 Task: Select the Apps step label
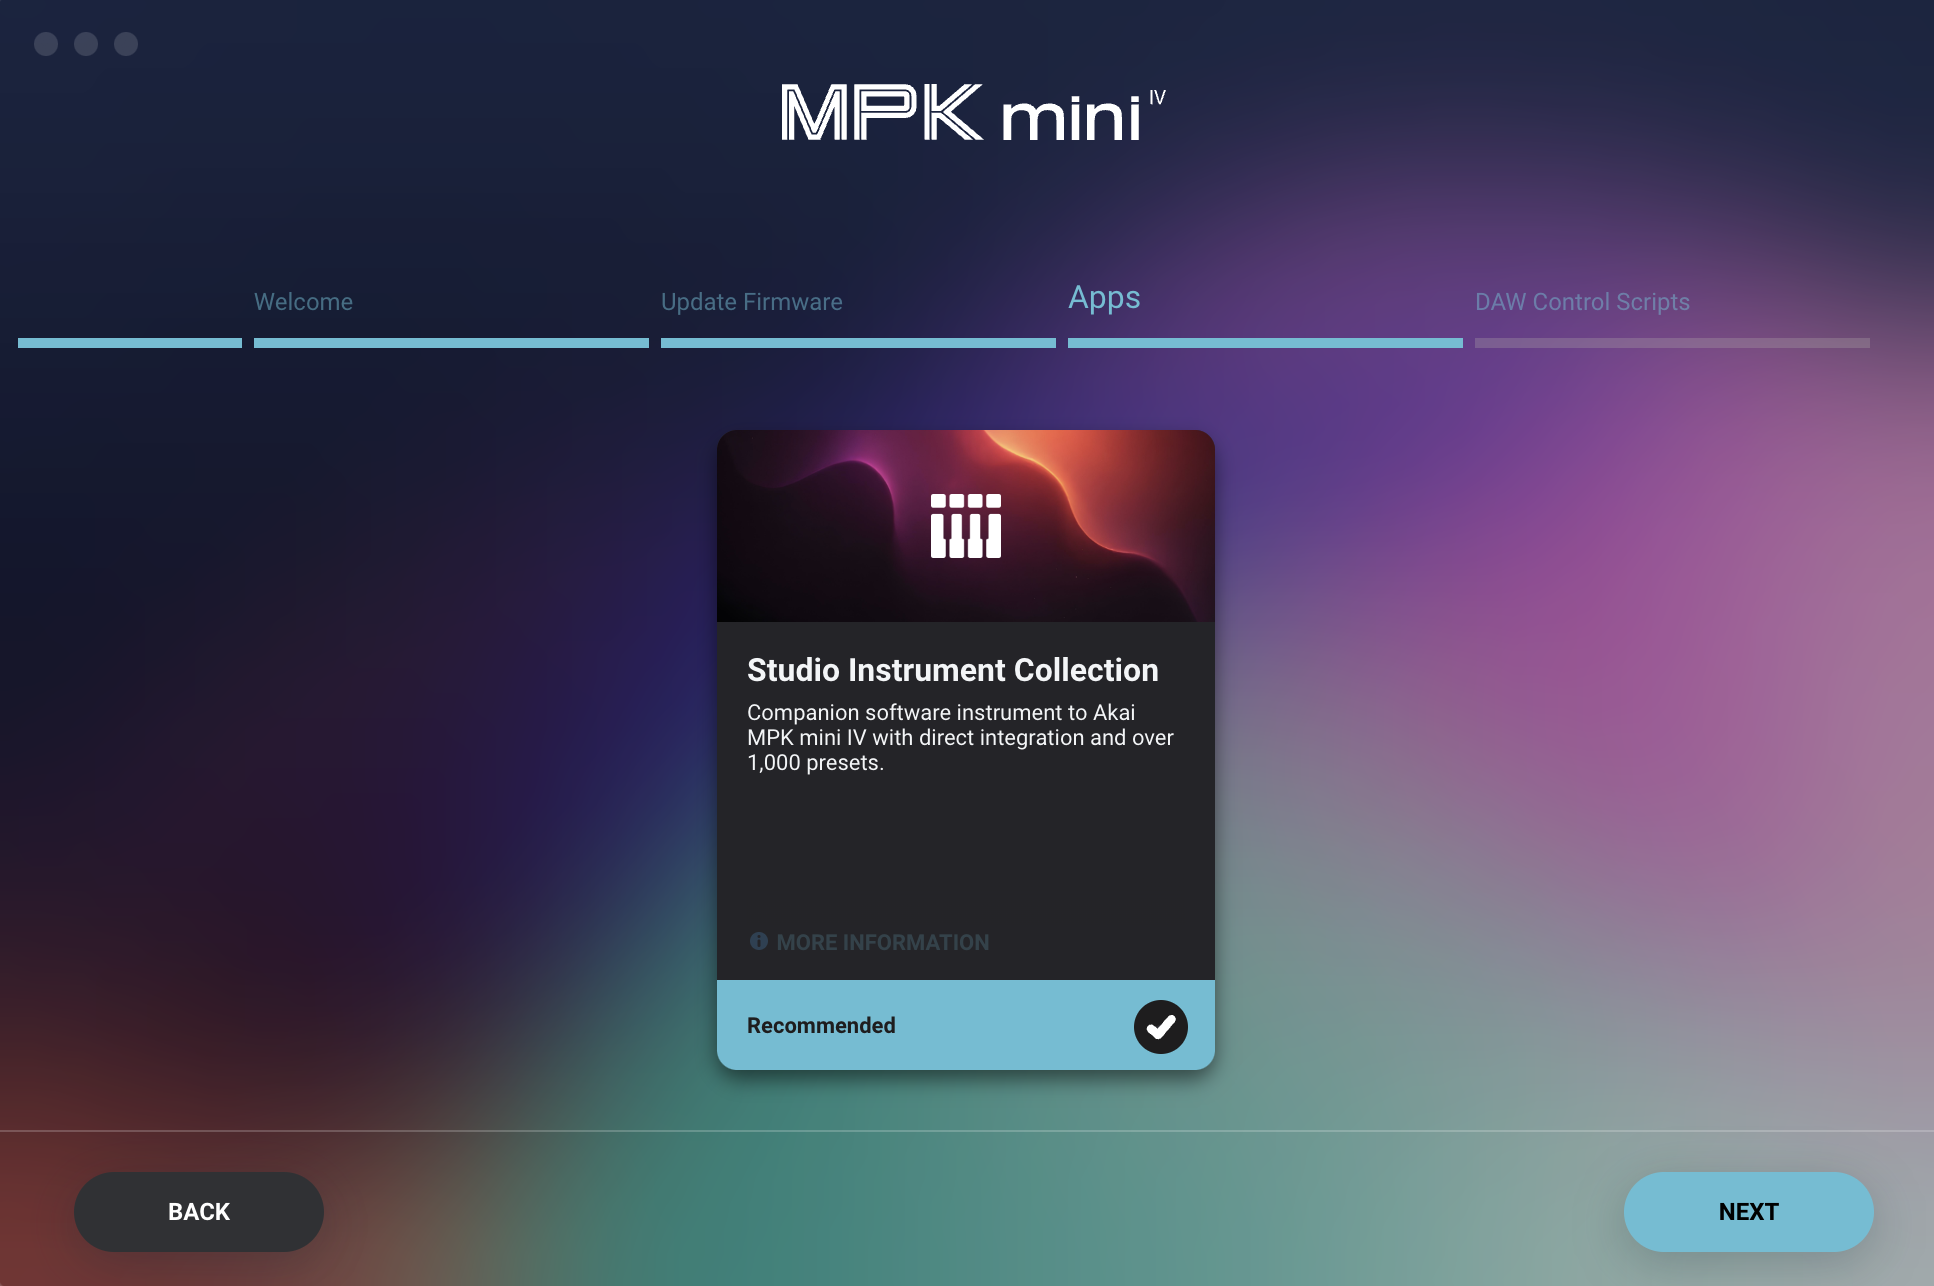[x=1104, y=298]
